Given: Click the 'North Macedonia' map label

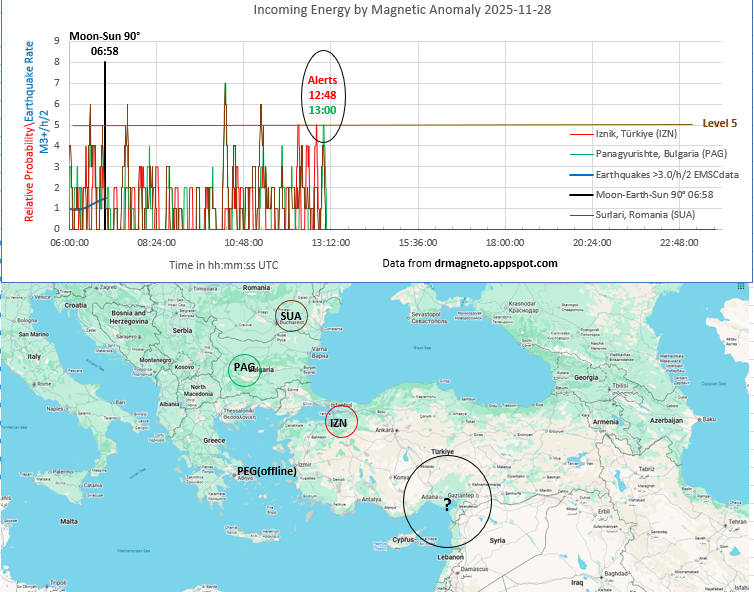Looking at the screenshot, I should [198, 390].
